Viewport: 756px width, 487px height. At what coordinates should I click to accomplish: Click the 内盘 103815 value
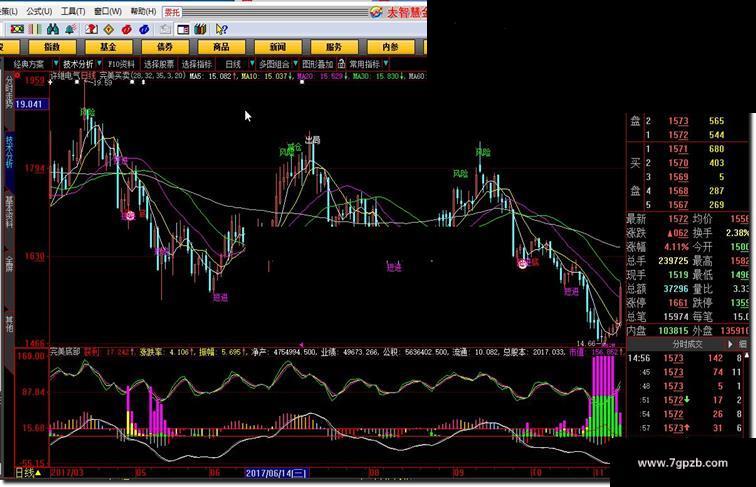coord(674,331)
